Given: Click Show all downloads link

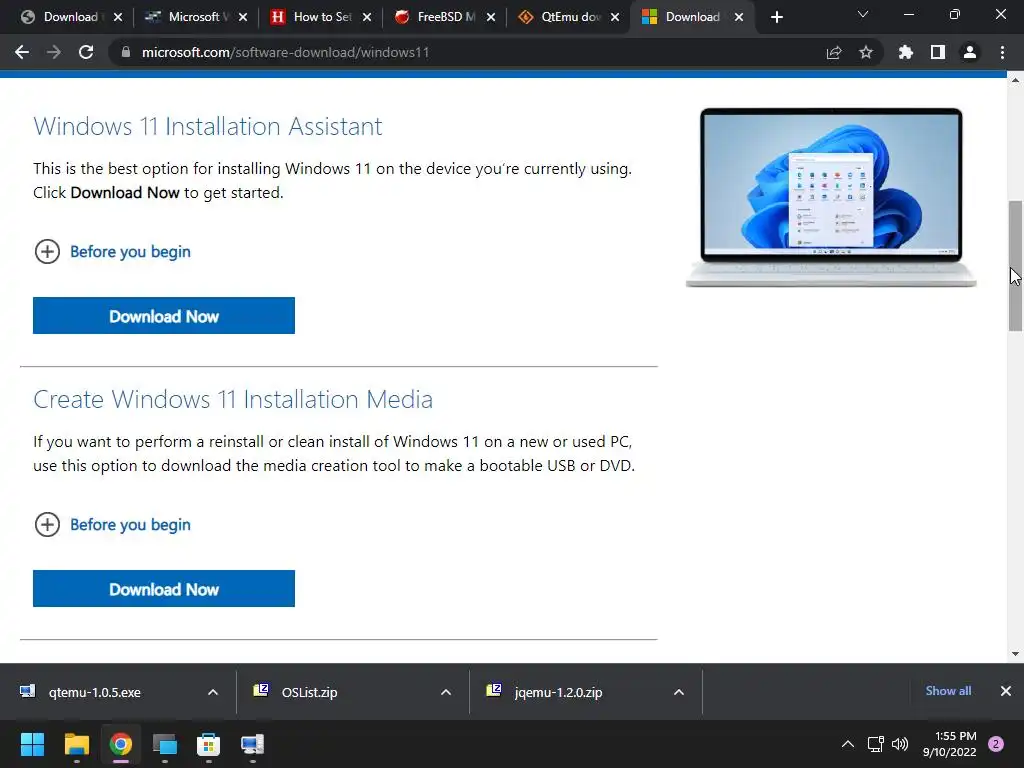Looking at the screenshot, I should pyautogui.click(x=948, y=691).
